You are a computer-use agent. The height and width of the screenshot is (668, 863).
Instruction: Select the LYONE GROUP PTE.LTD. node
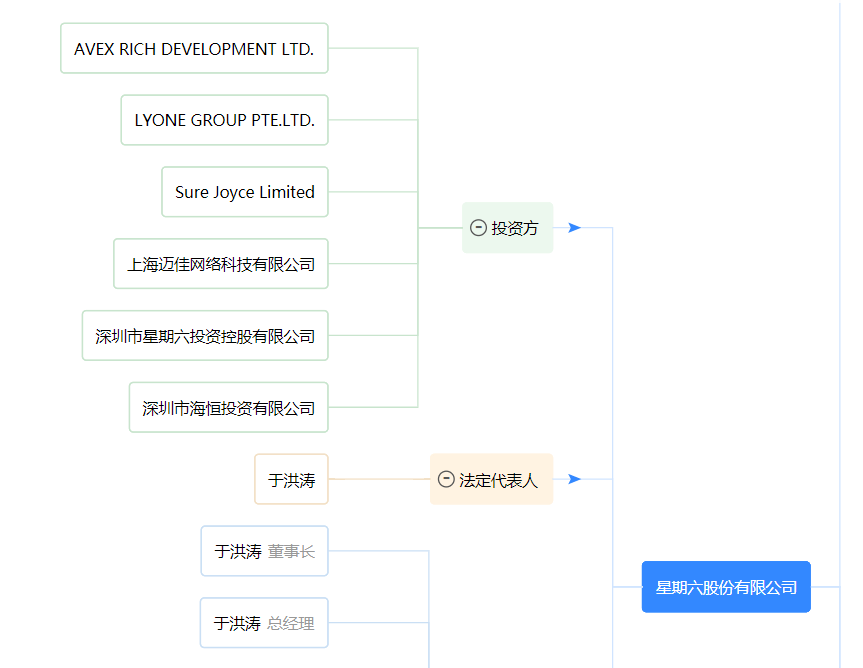(x=225, y=120)
